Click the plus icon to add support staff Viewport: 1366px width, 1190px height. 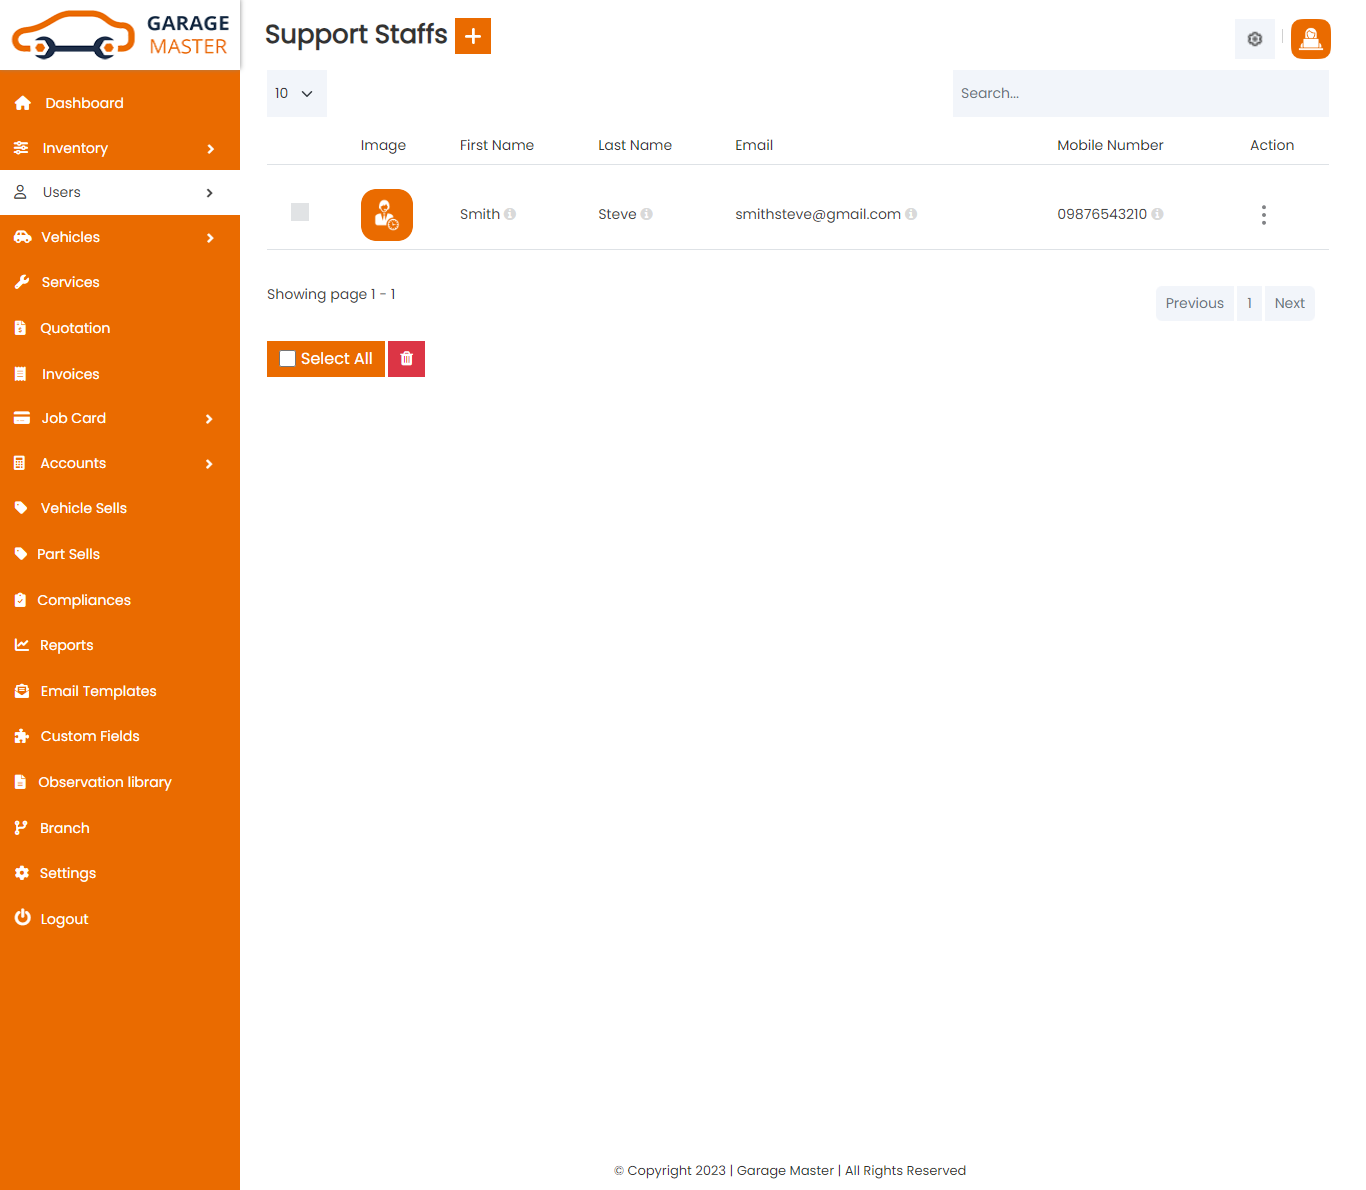click(x=472, y=36)
